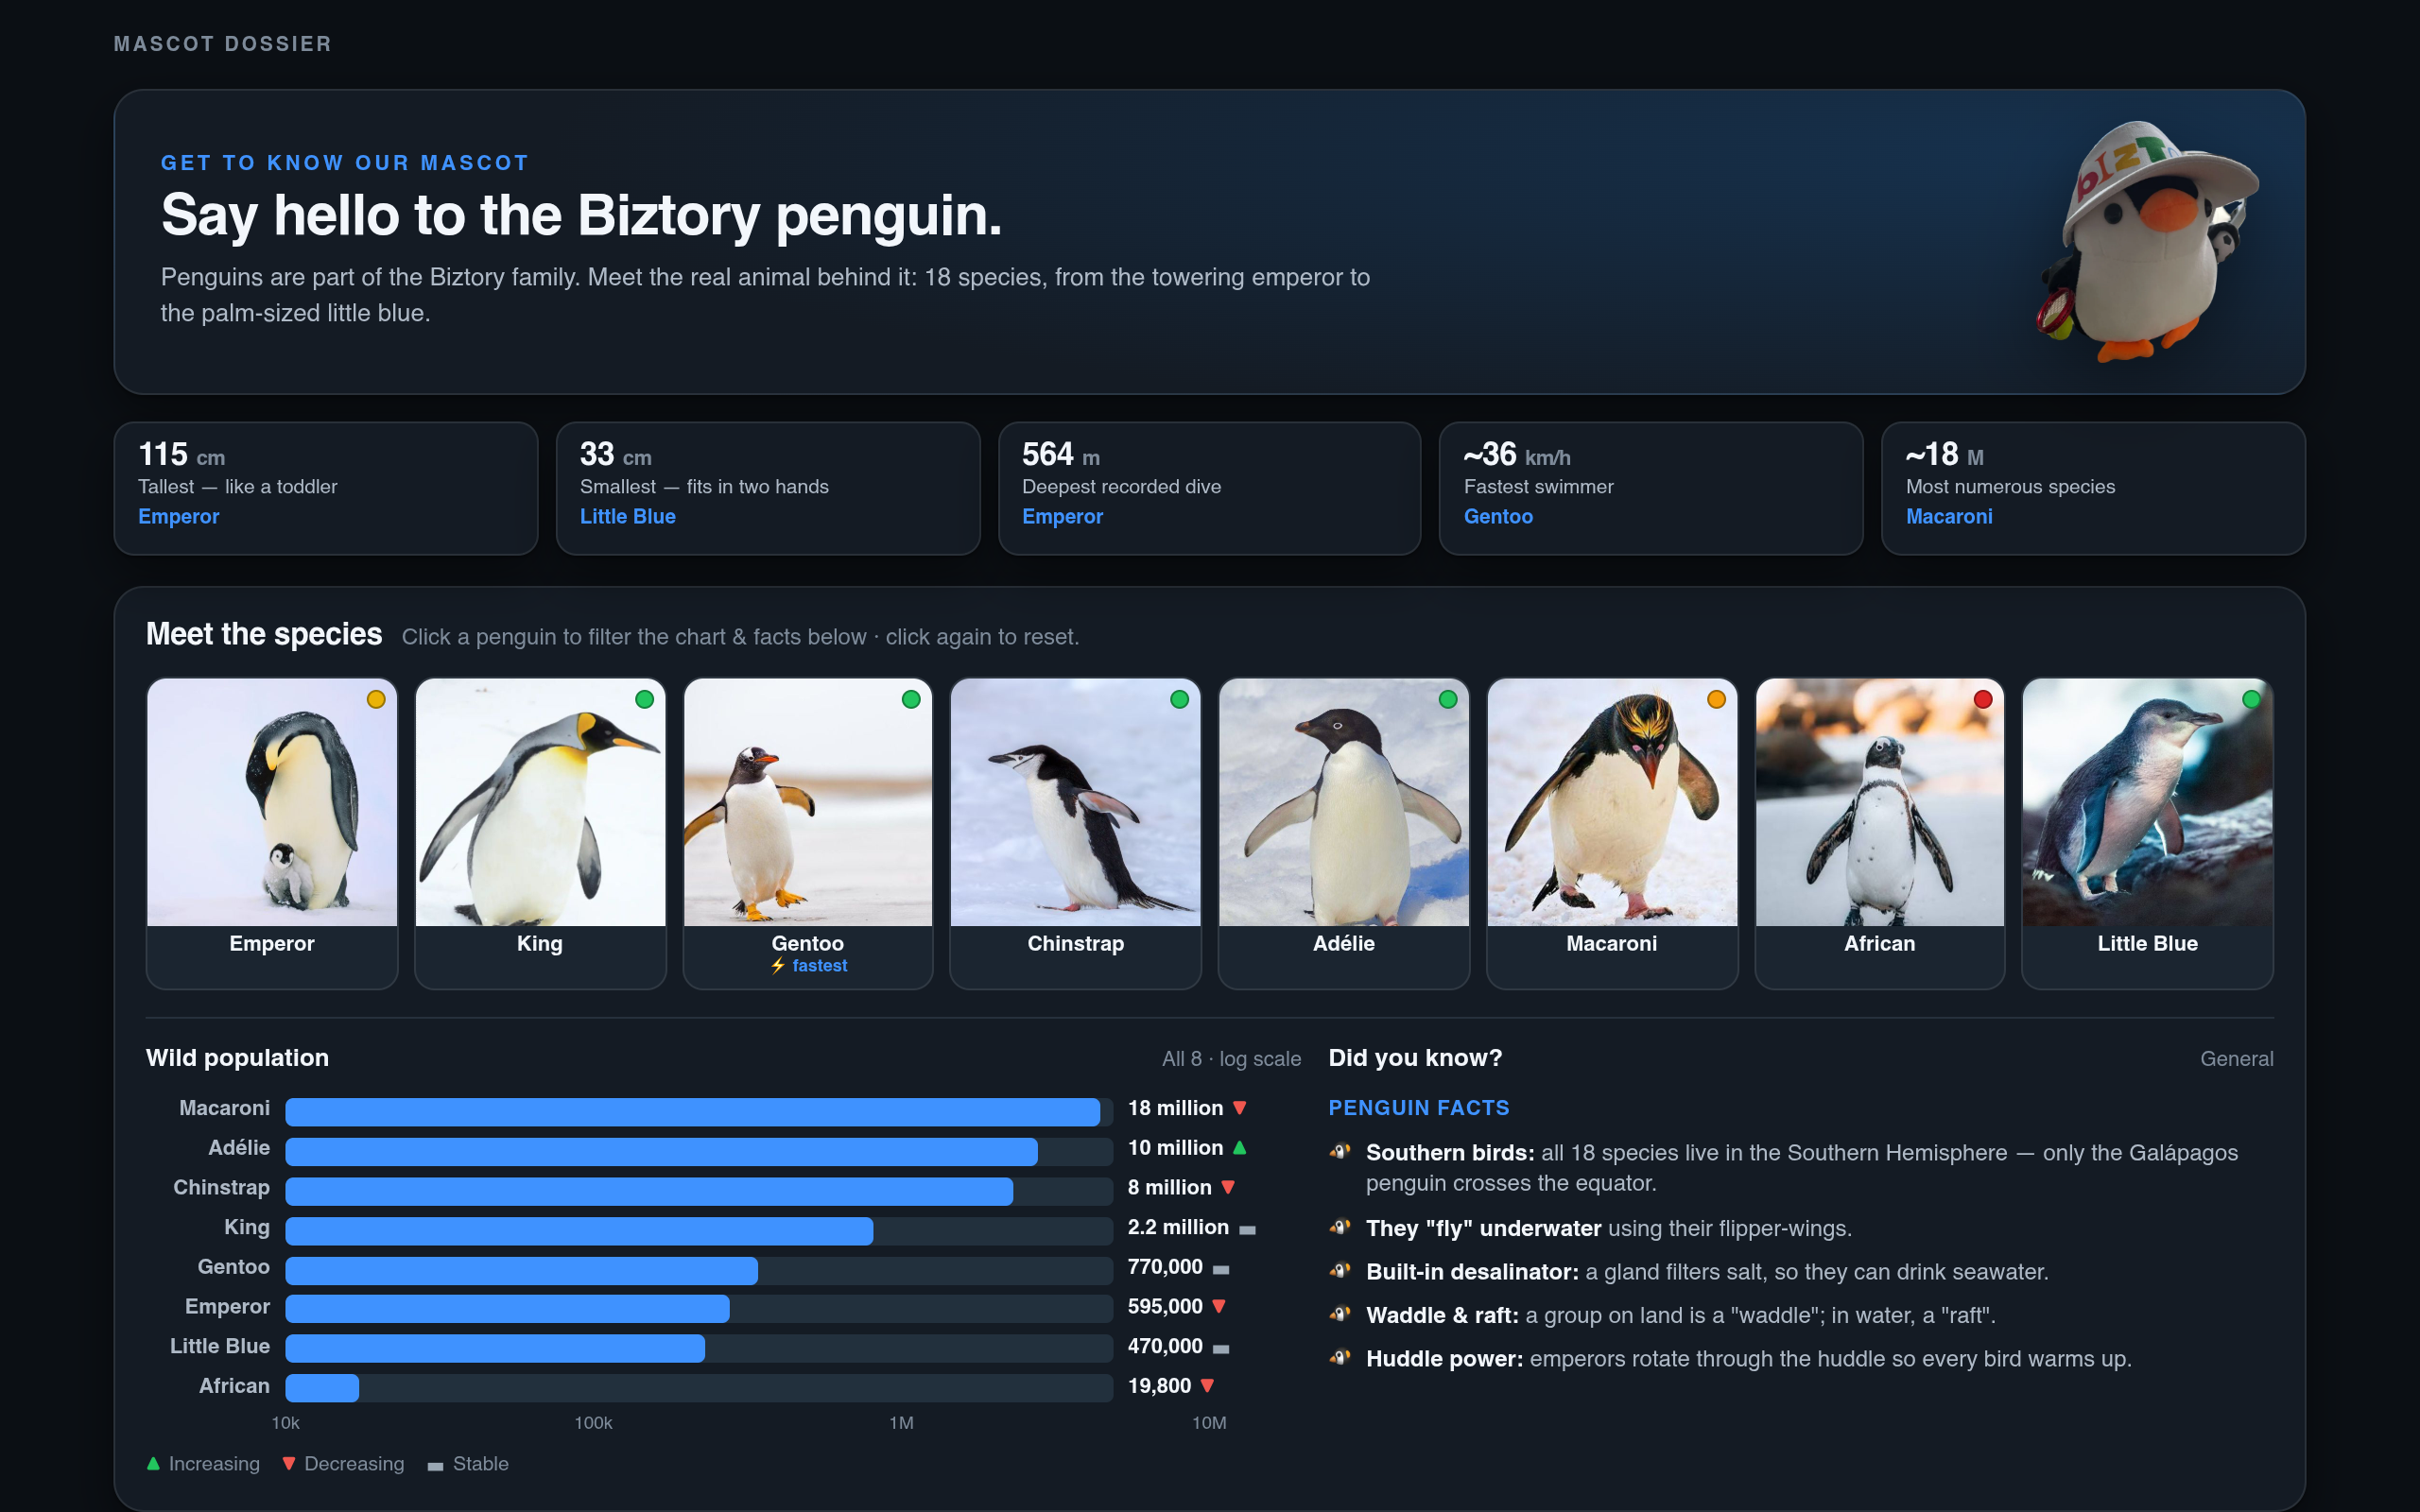Click the "Chinstrap" row label in the chart
Viewport: 2420px width, 1512px height.
coord(221,1188)
